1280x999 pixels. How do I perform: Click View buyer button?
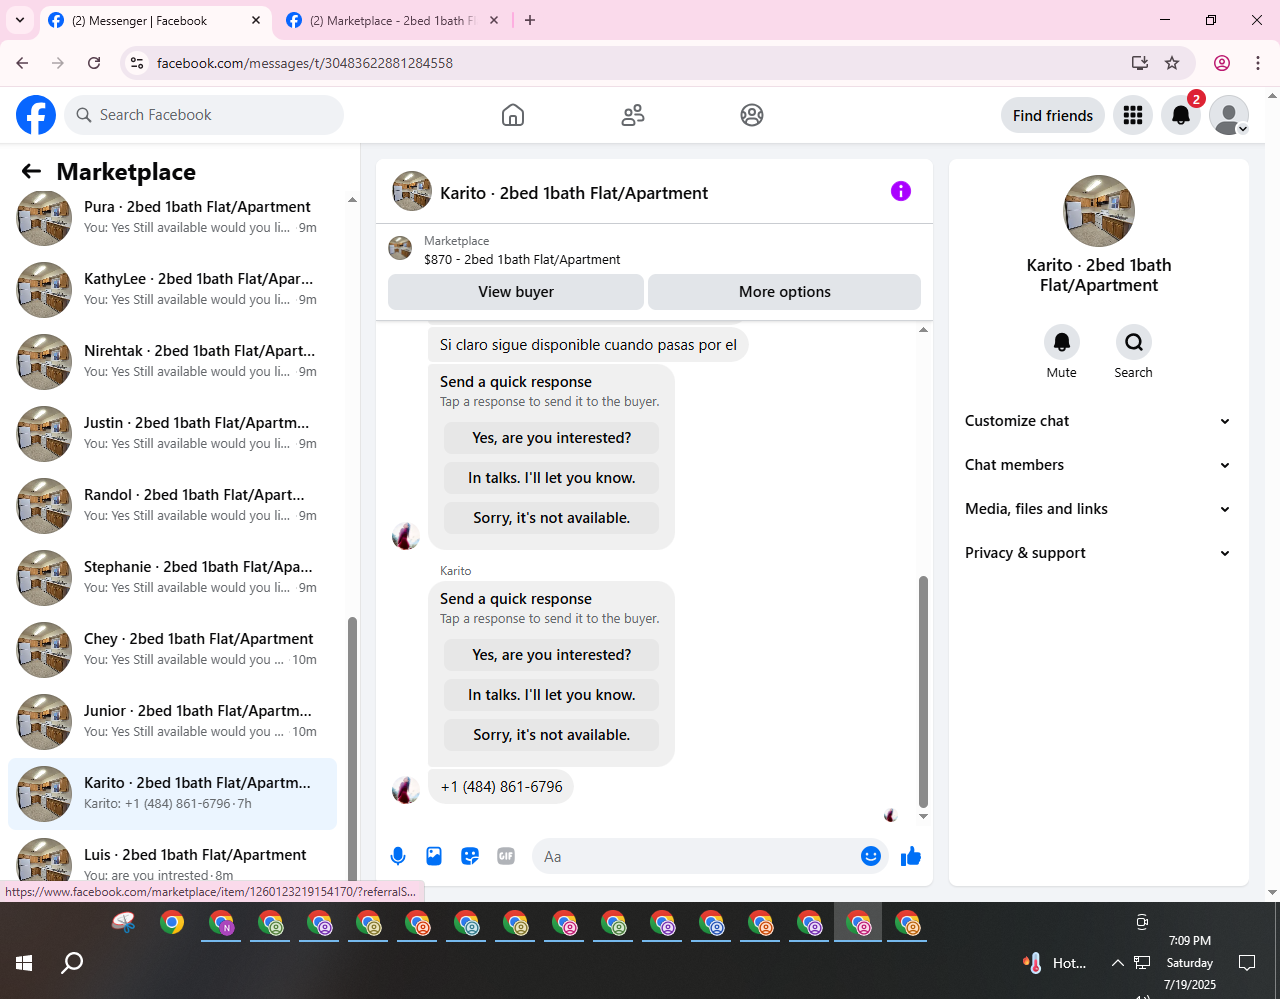(x=516, y=292)
